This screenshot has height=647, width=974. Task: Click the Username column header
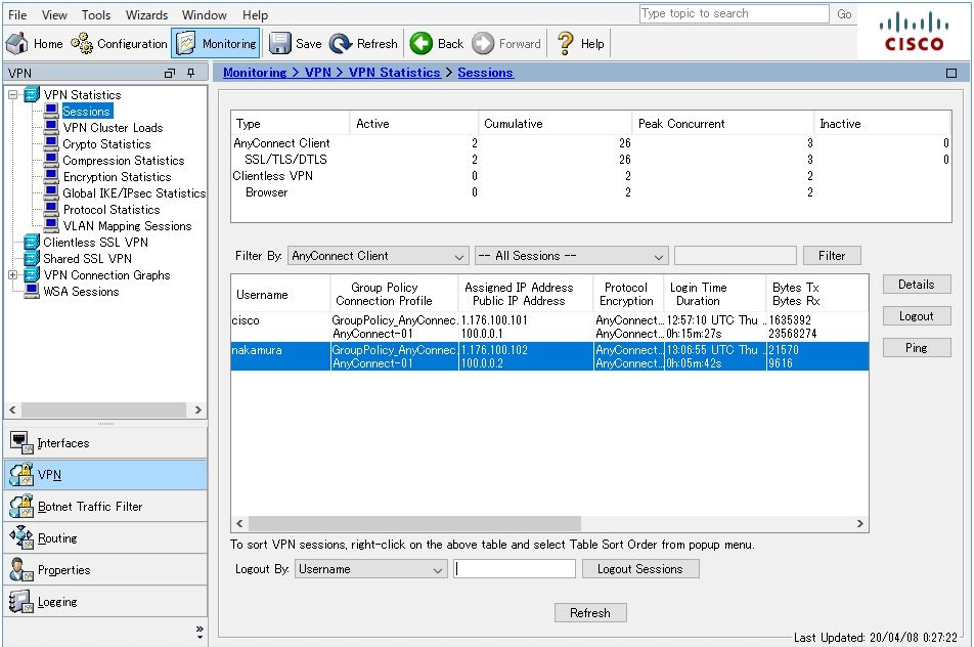pos(280,294)
